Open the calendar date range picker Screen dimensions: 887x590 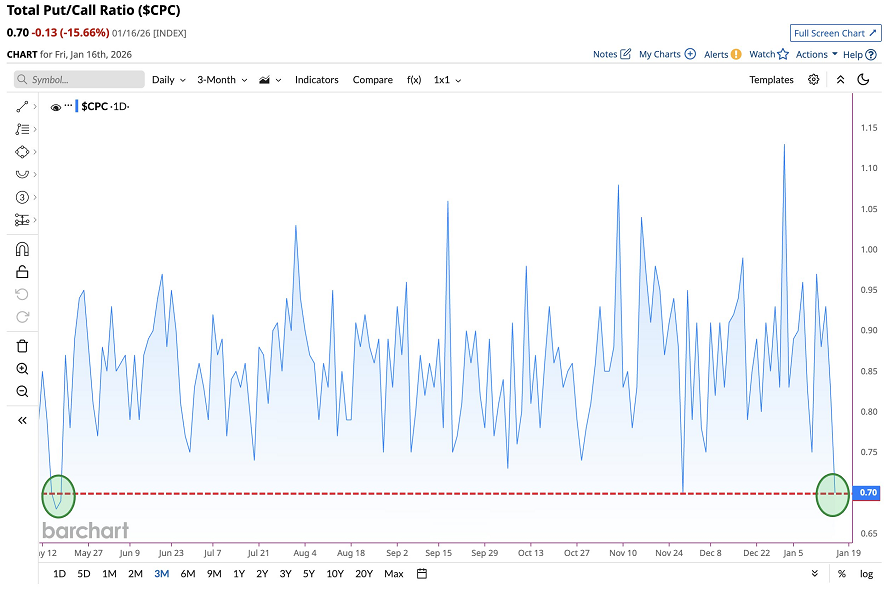pos(422,574)
